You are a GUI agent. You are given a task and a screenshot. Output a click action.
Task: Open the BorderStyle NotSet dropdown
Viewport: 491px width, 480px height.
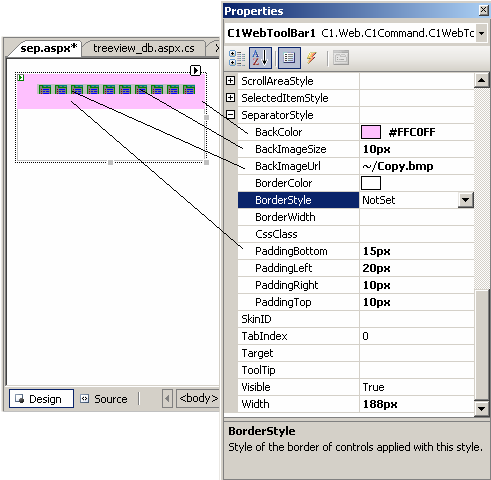(x=466, y=200)
